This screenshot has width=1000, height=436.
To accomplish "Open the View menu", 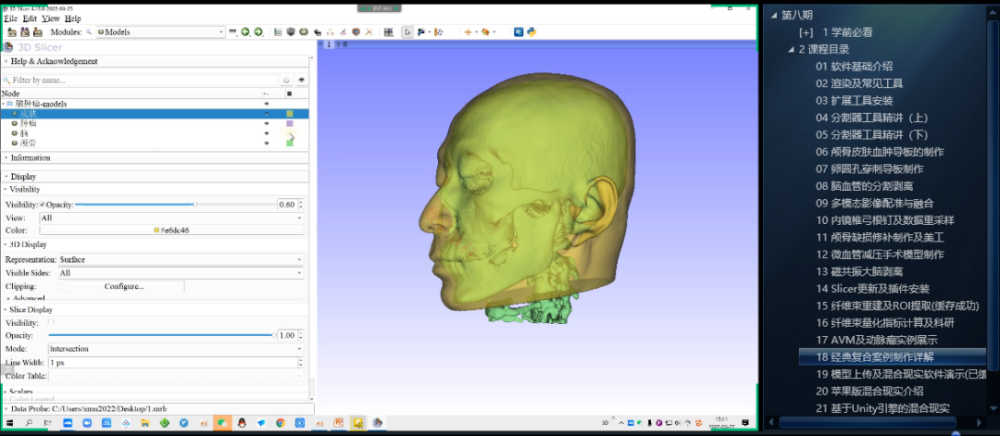I will point(52,18).
